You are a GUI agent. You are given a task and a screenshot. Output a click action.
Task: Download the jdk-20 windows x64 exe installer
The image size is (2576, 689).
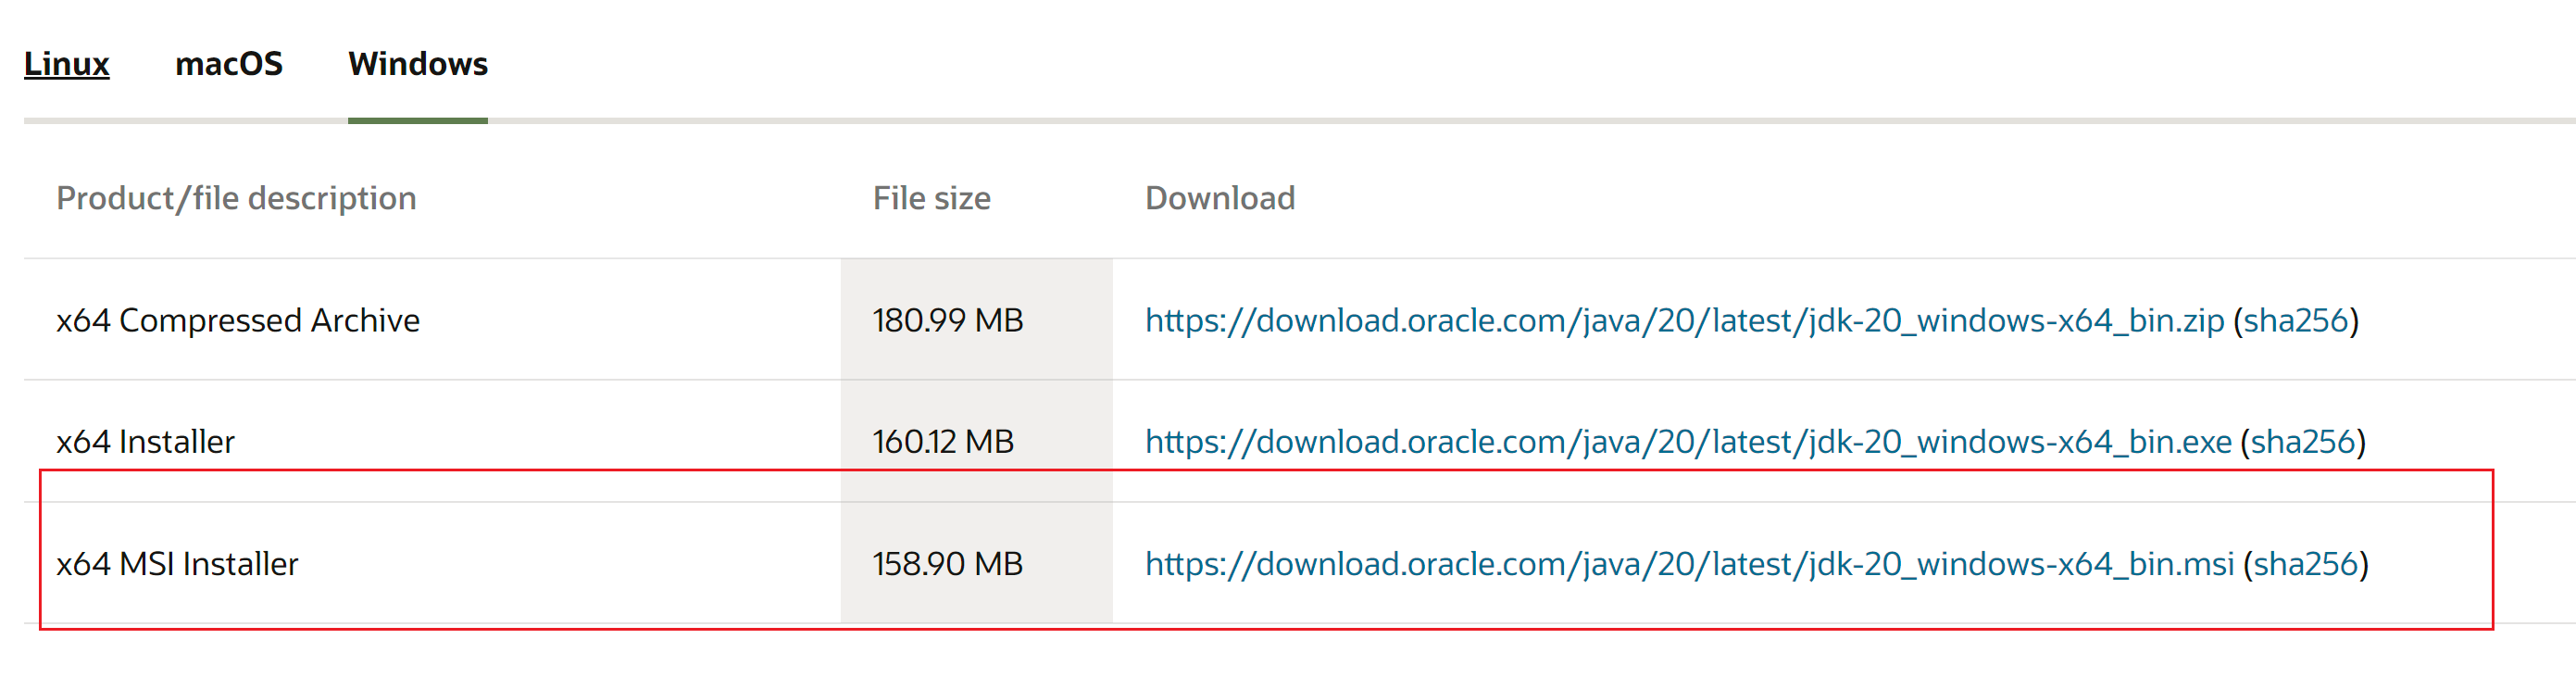(1688, 442)
